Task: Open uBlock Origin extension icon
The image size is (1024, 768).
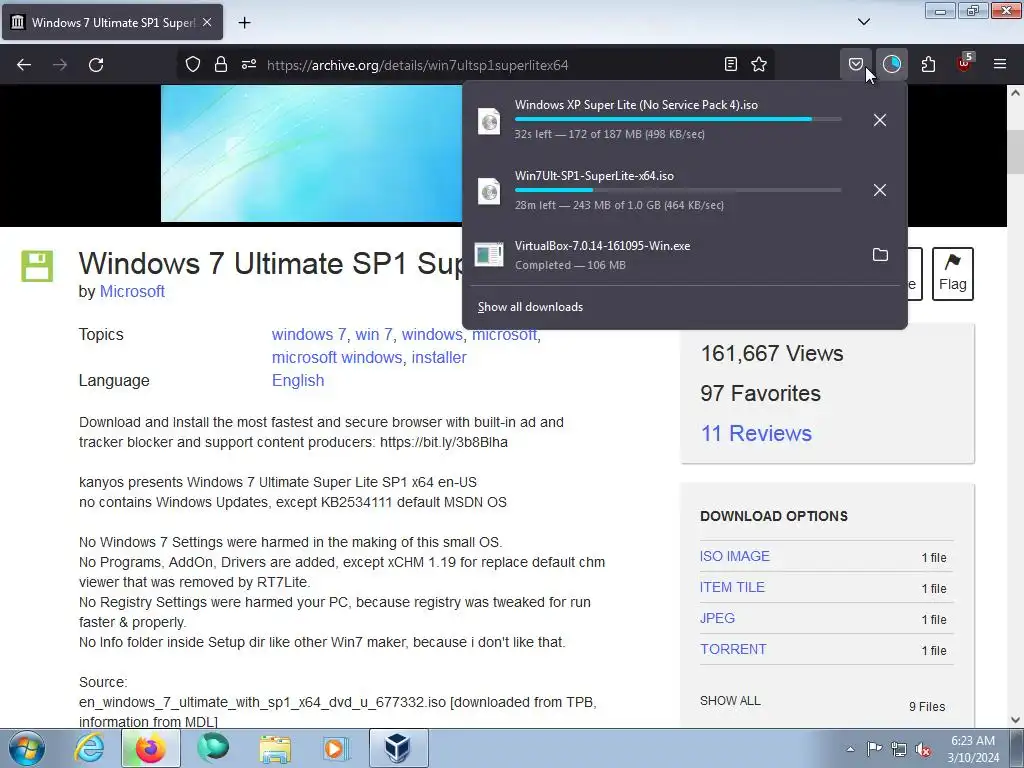Action: point(965,63)
